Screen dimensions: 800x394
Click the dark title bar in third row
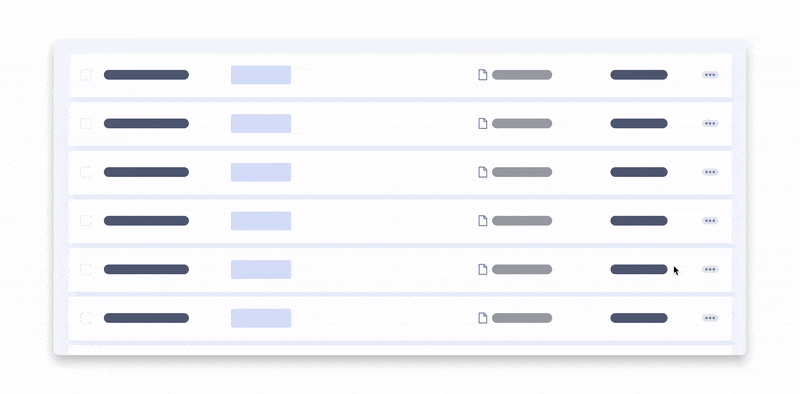pos(146,172)
